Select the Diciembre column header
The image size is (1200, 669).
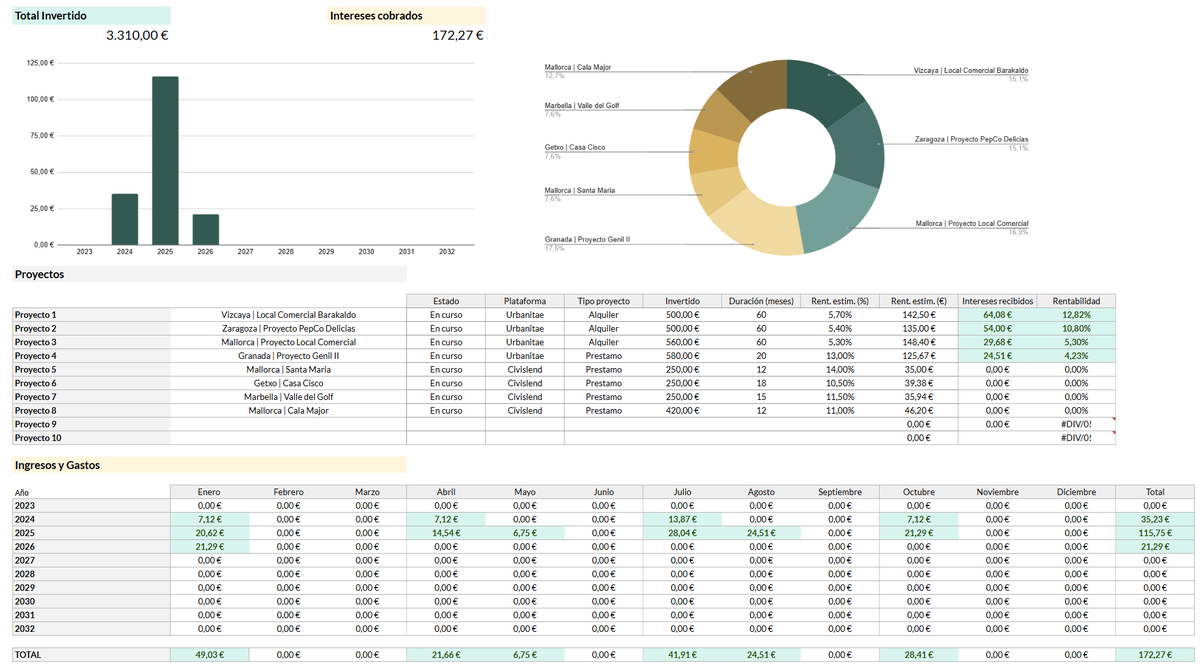click(x=1076, y=492)
